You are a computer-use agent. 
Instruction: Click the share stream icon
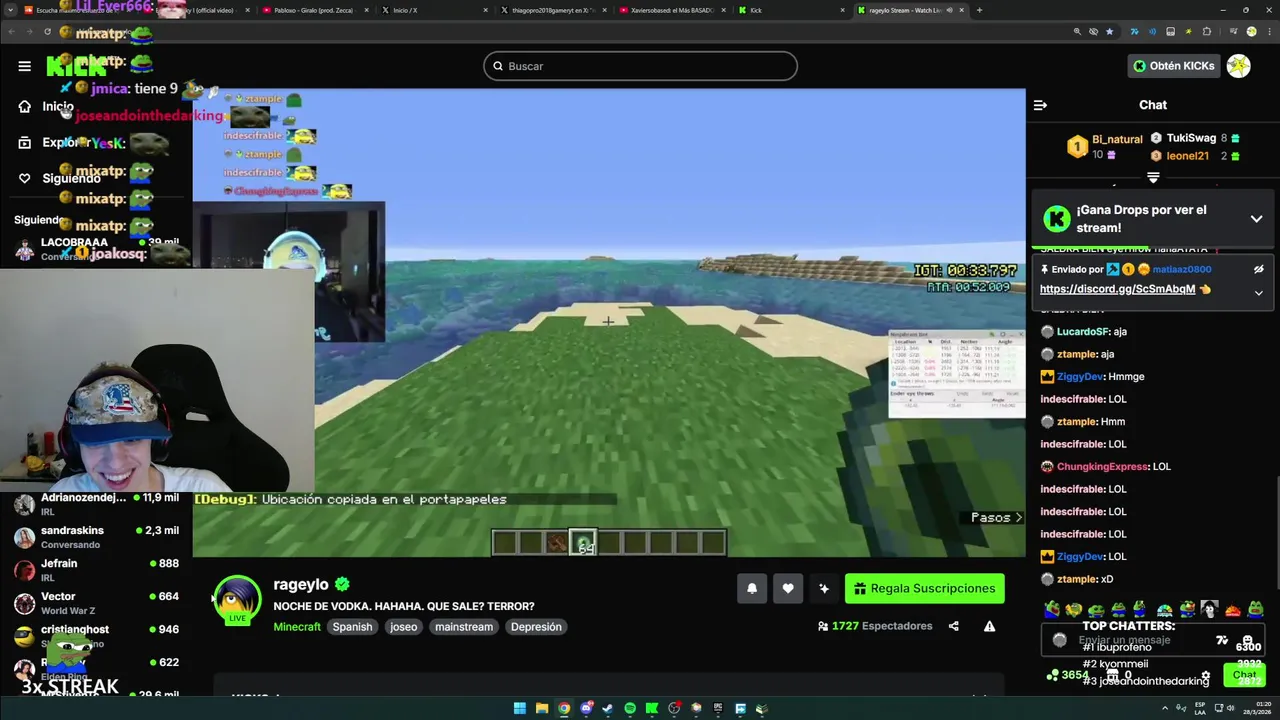pyautogui.click(x=953, y=626)
